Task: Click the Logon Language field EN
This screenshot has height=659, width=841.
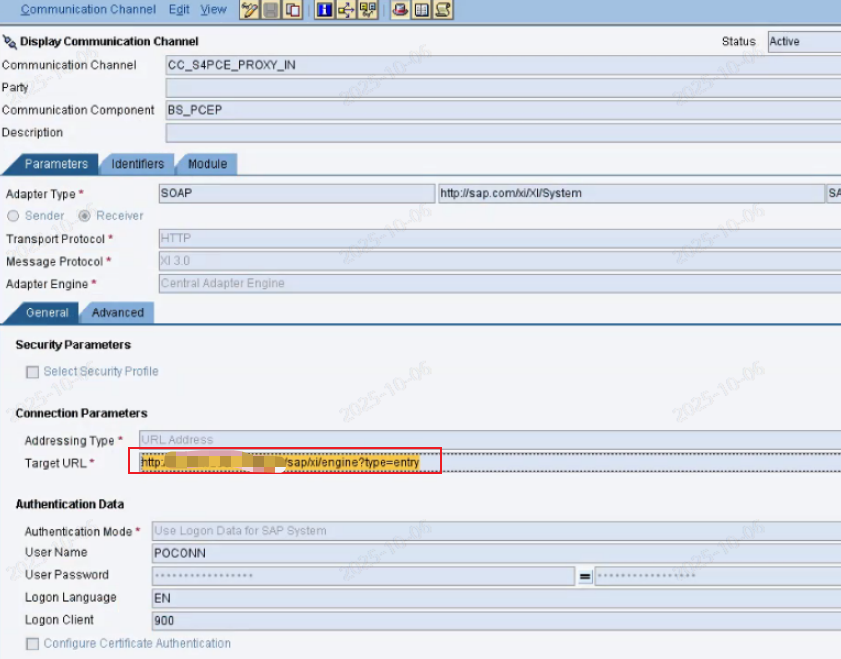Action: click(x=497, y=598)
